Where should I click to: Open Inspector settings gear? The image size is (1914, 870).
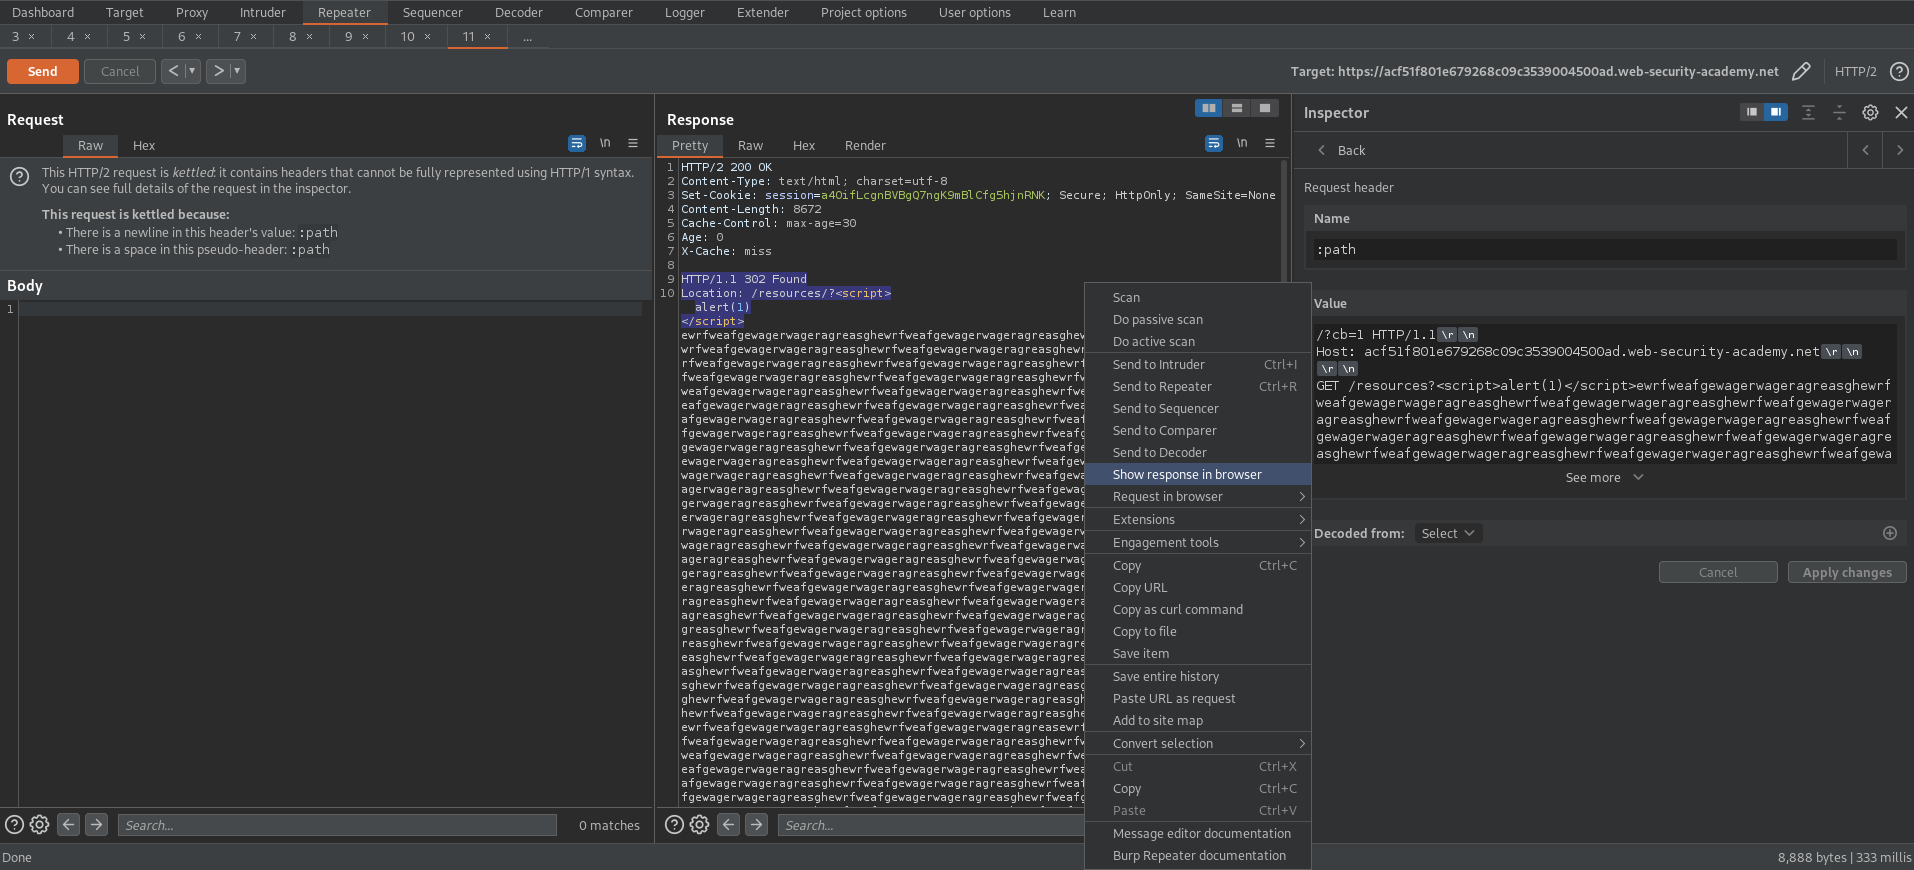coord(1870,113)
